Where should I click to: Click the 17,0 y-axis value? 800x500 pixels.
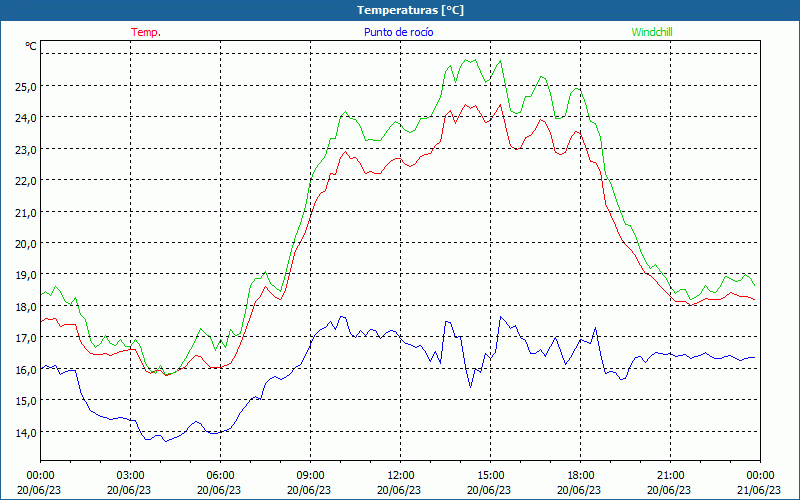(26, 338)
